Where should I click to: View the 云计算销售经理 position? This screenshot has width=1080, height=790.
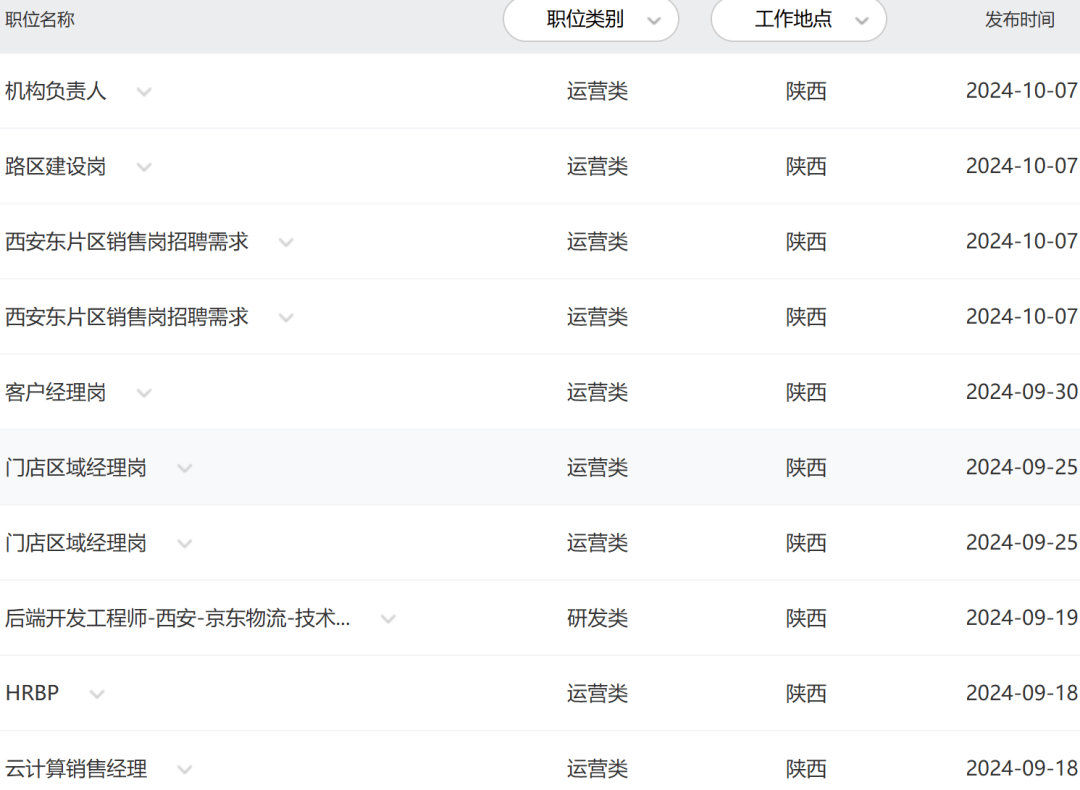76,769
